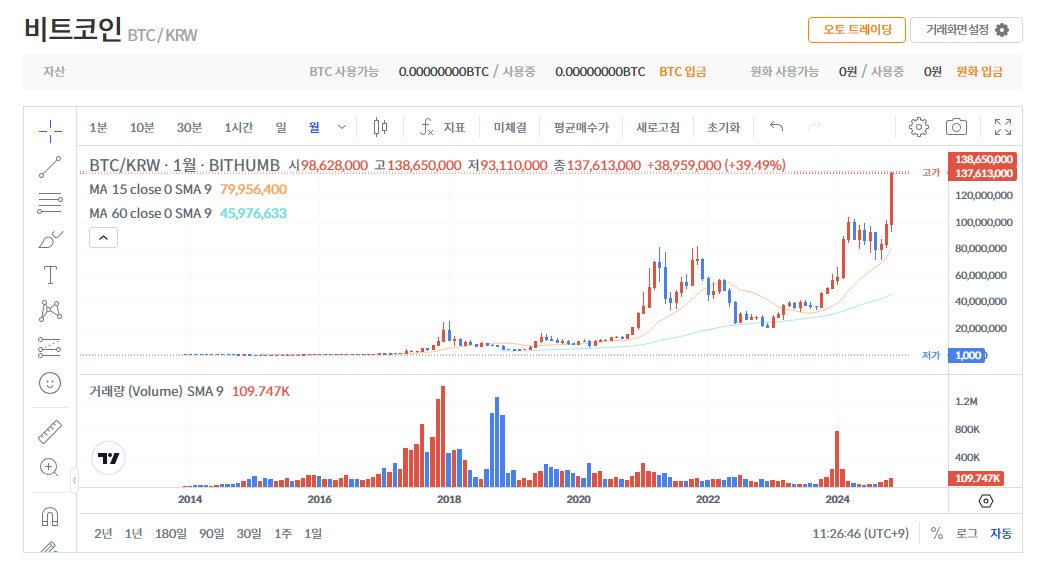Open the forecast and measurement tools
Screen dimensions: 1055x584
(x=50, y=347)
